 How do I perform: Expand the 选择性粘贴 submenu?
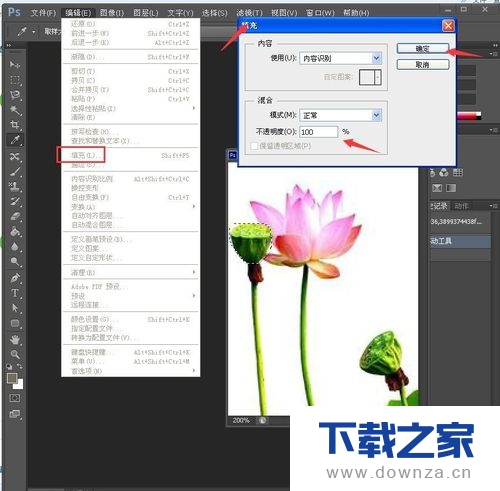click(x=132, y=108)
